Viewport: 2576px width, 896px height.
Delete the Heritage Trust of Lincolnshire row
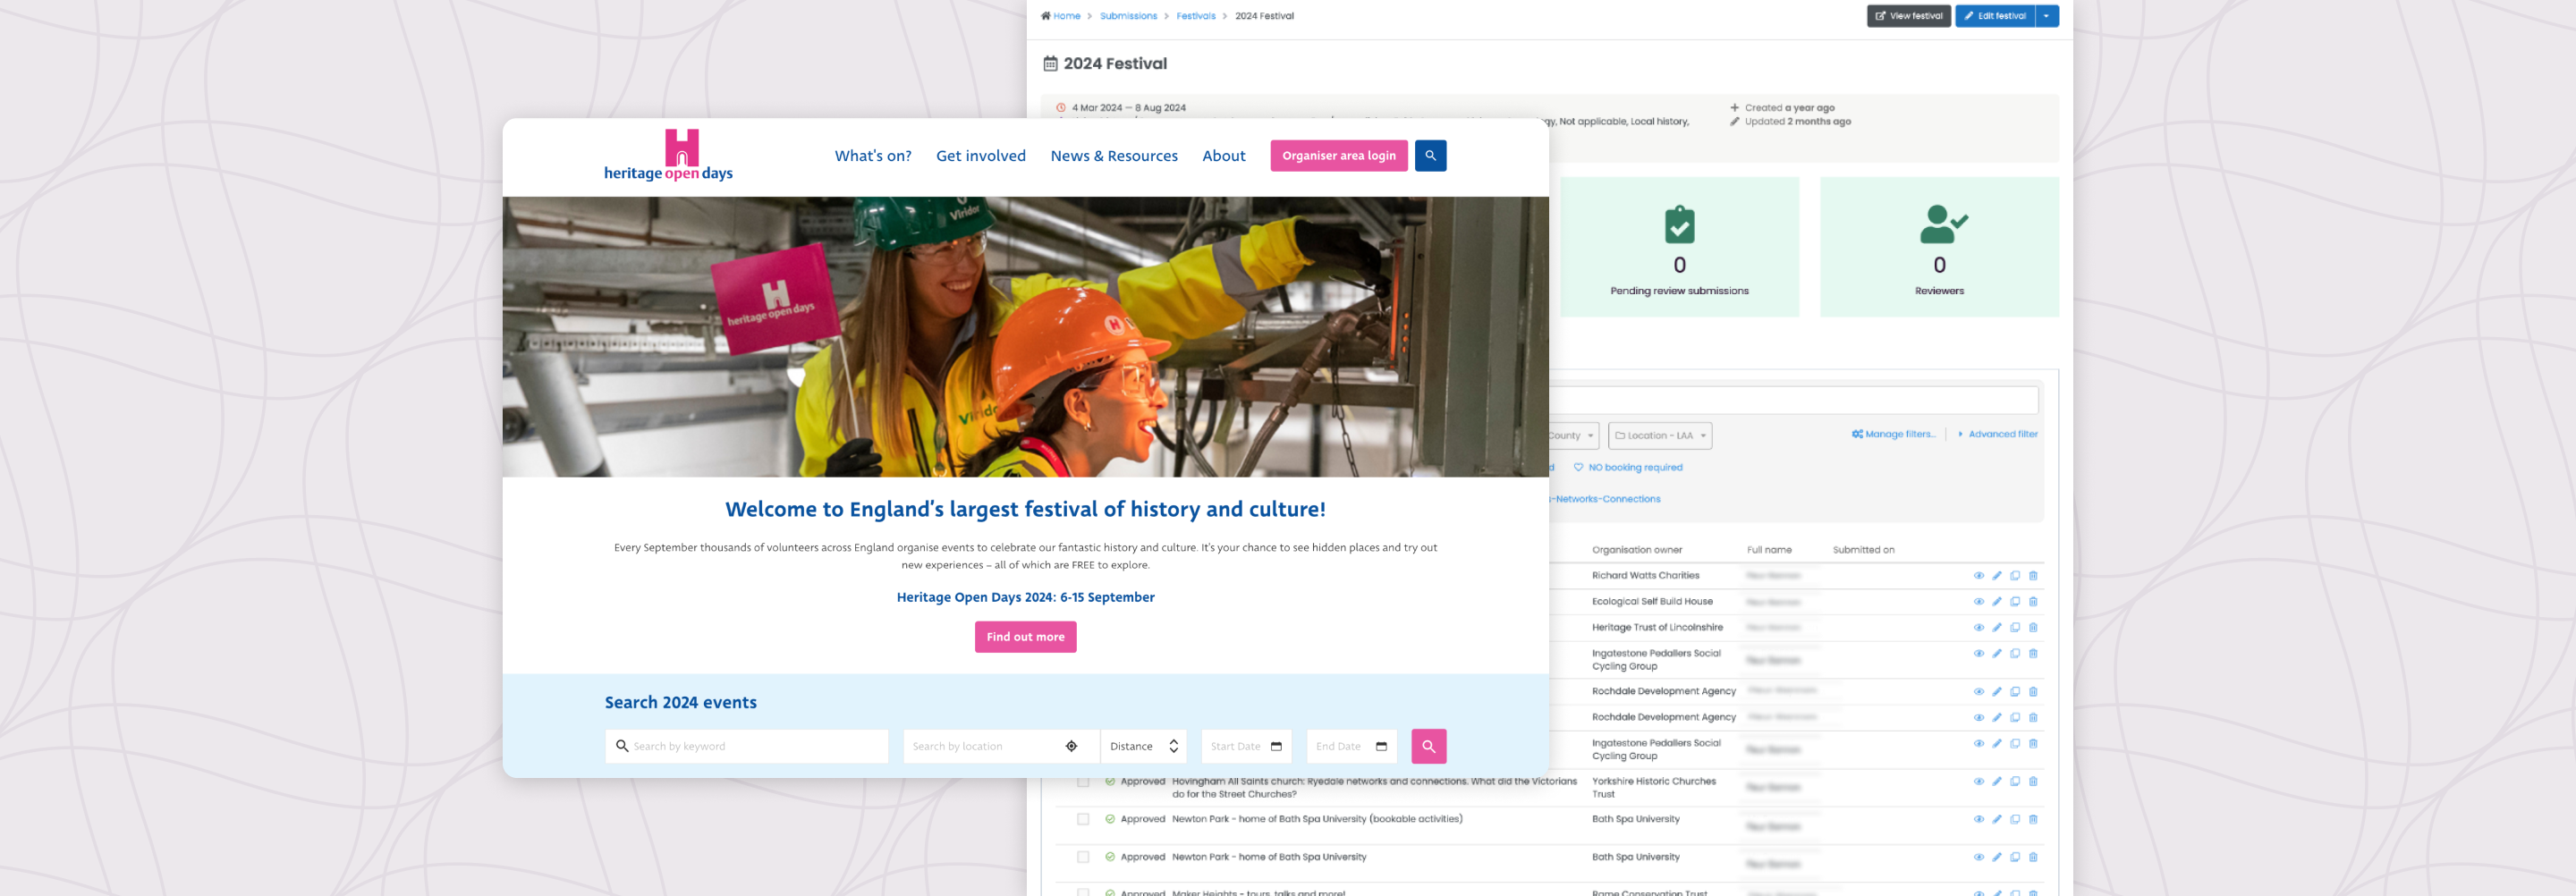click(2032, 628)
